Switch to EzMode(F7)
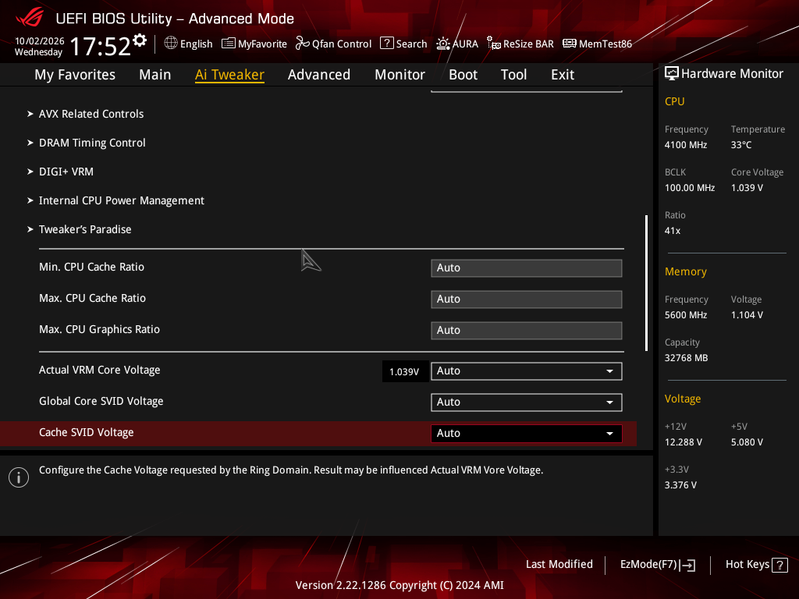This screenshot has height=599, width=799. (x=657, y=565)
